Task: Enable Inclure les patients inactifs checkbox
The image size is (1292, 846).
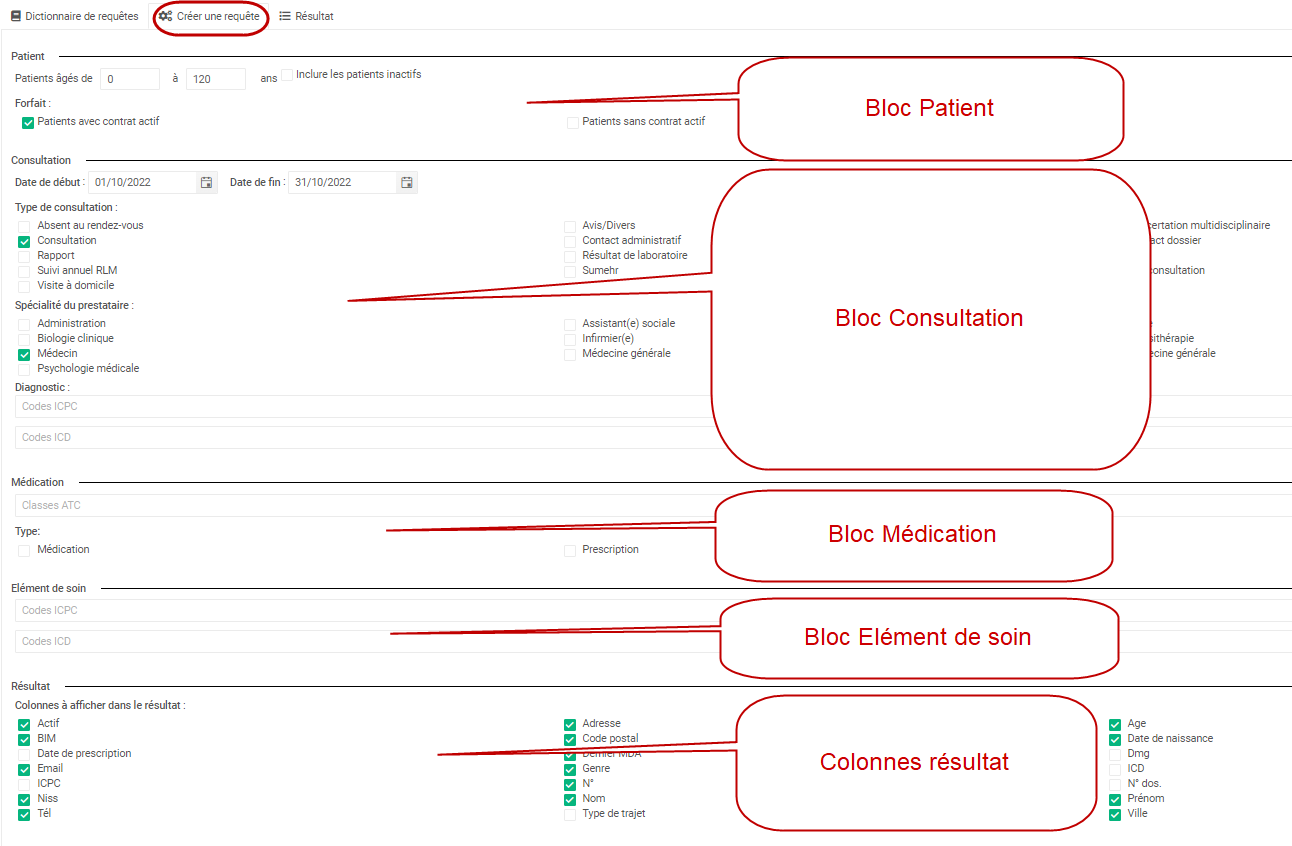Action: pos(287,75)
